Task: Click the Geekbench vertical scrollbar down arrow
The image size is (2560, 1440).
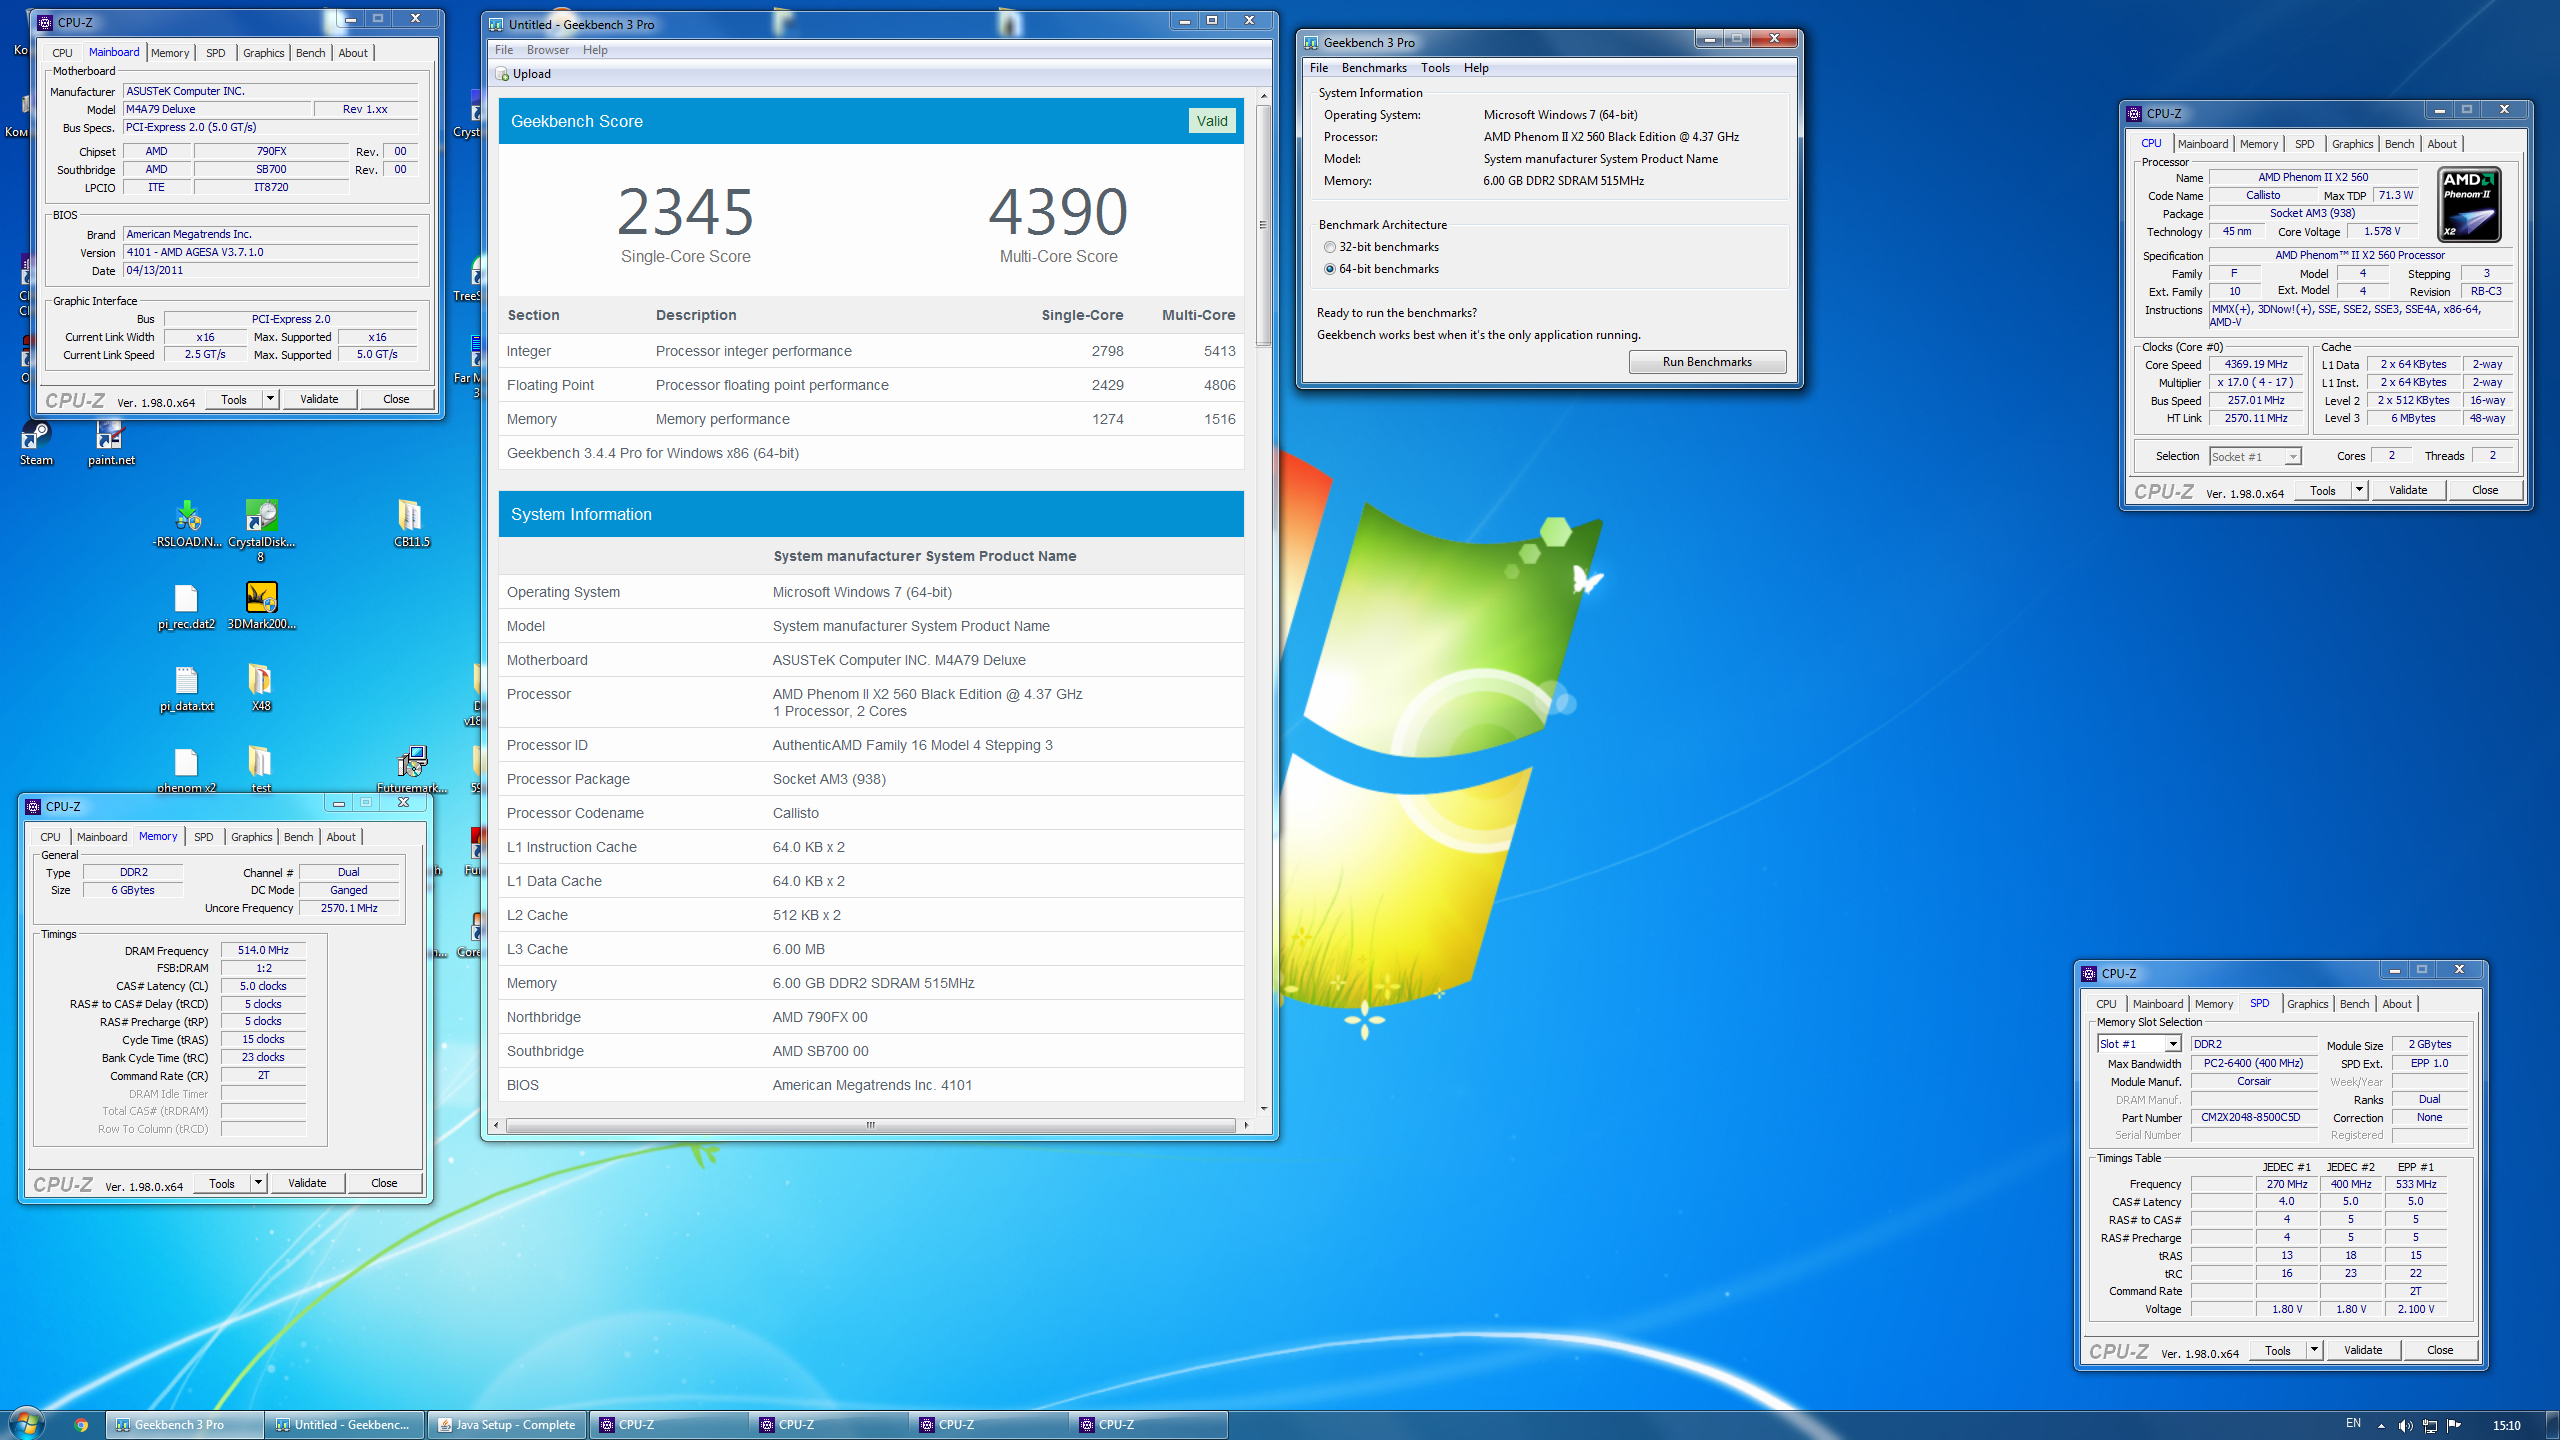Action: (x=1264, y=1109)
